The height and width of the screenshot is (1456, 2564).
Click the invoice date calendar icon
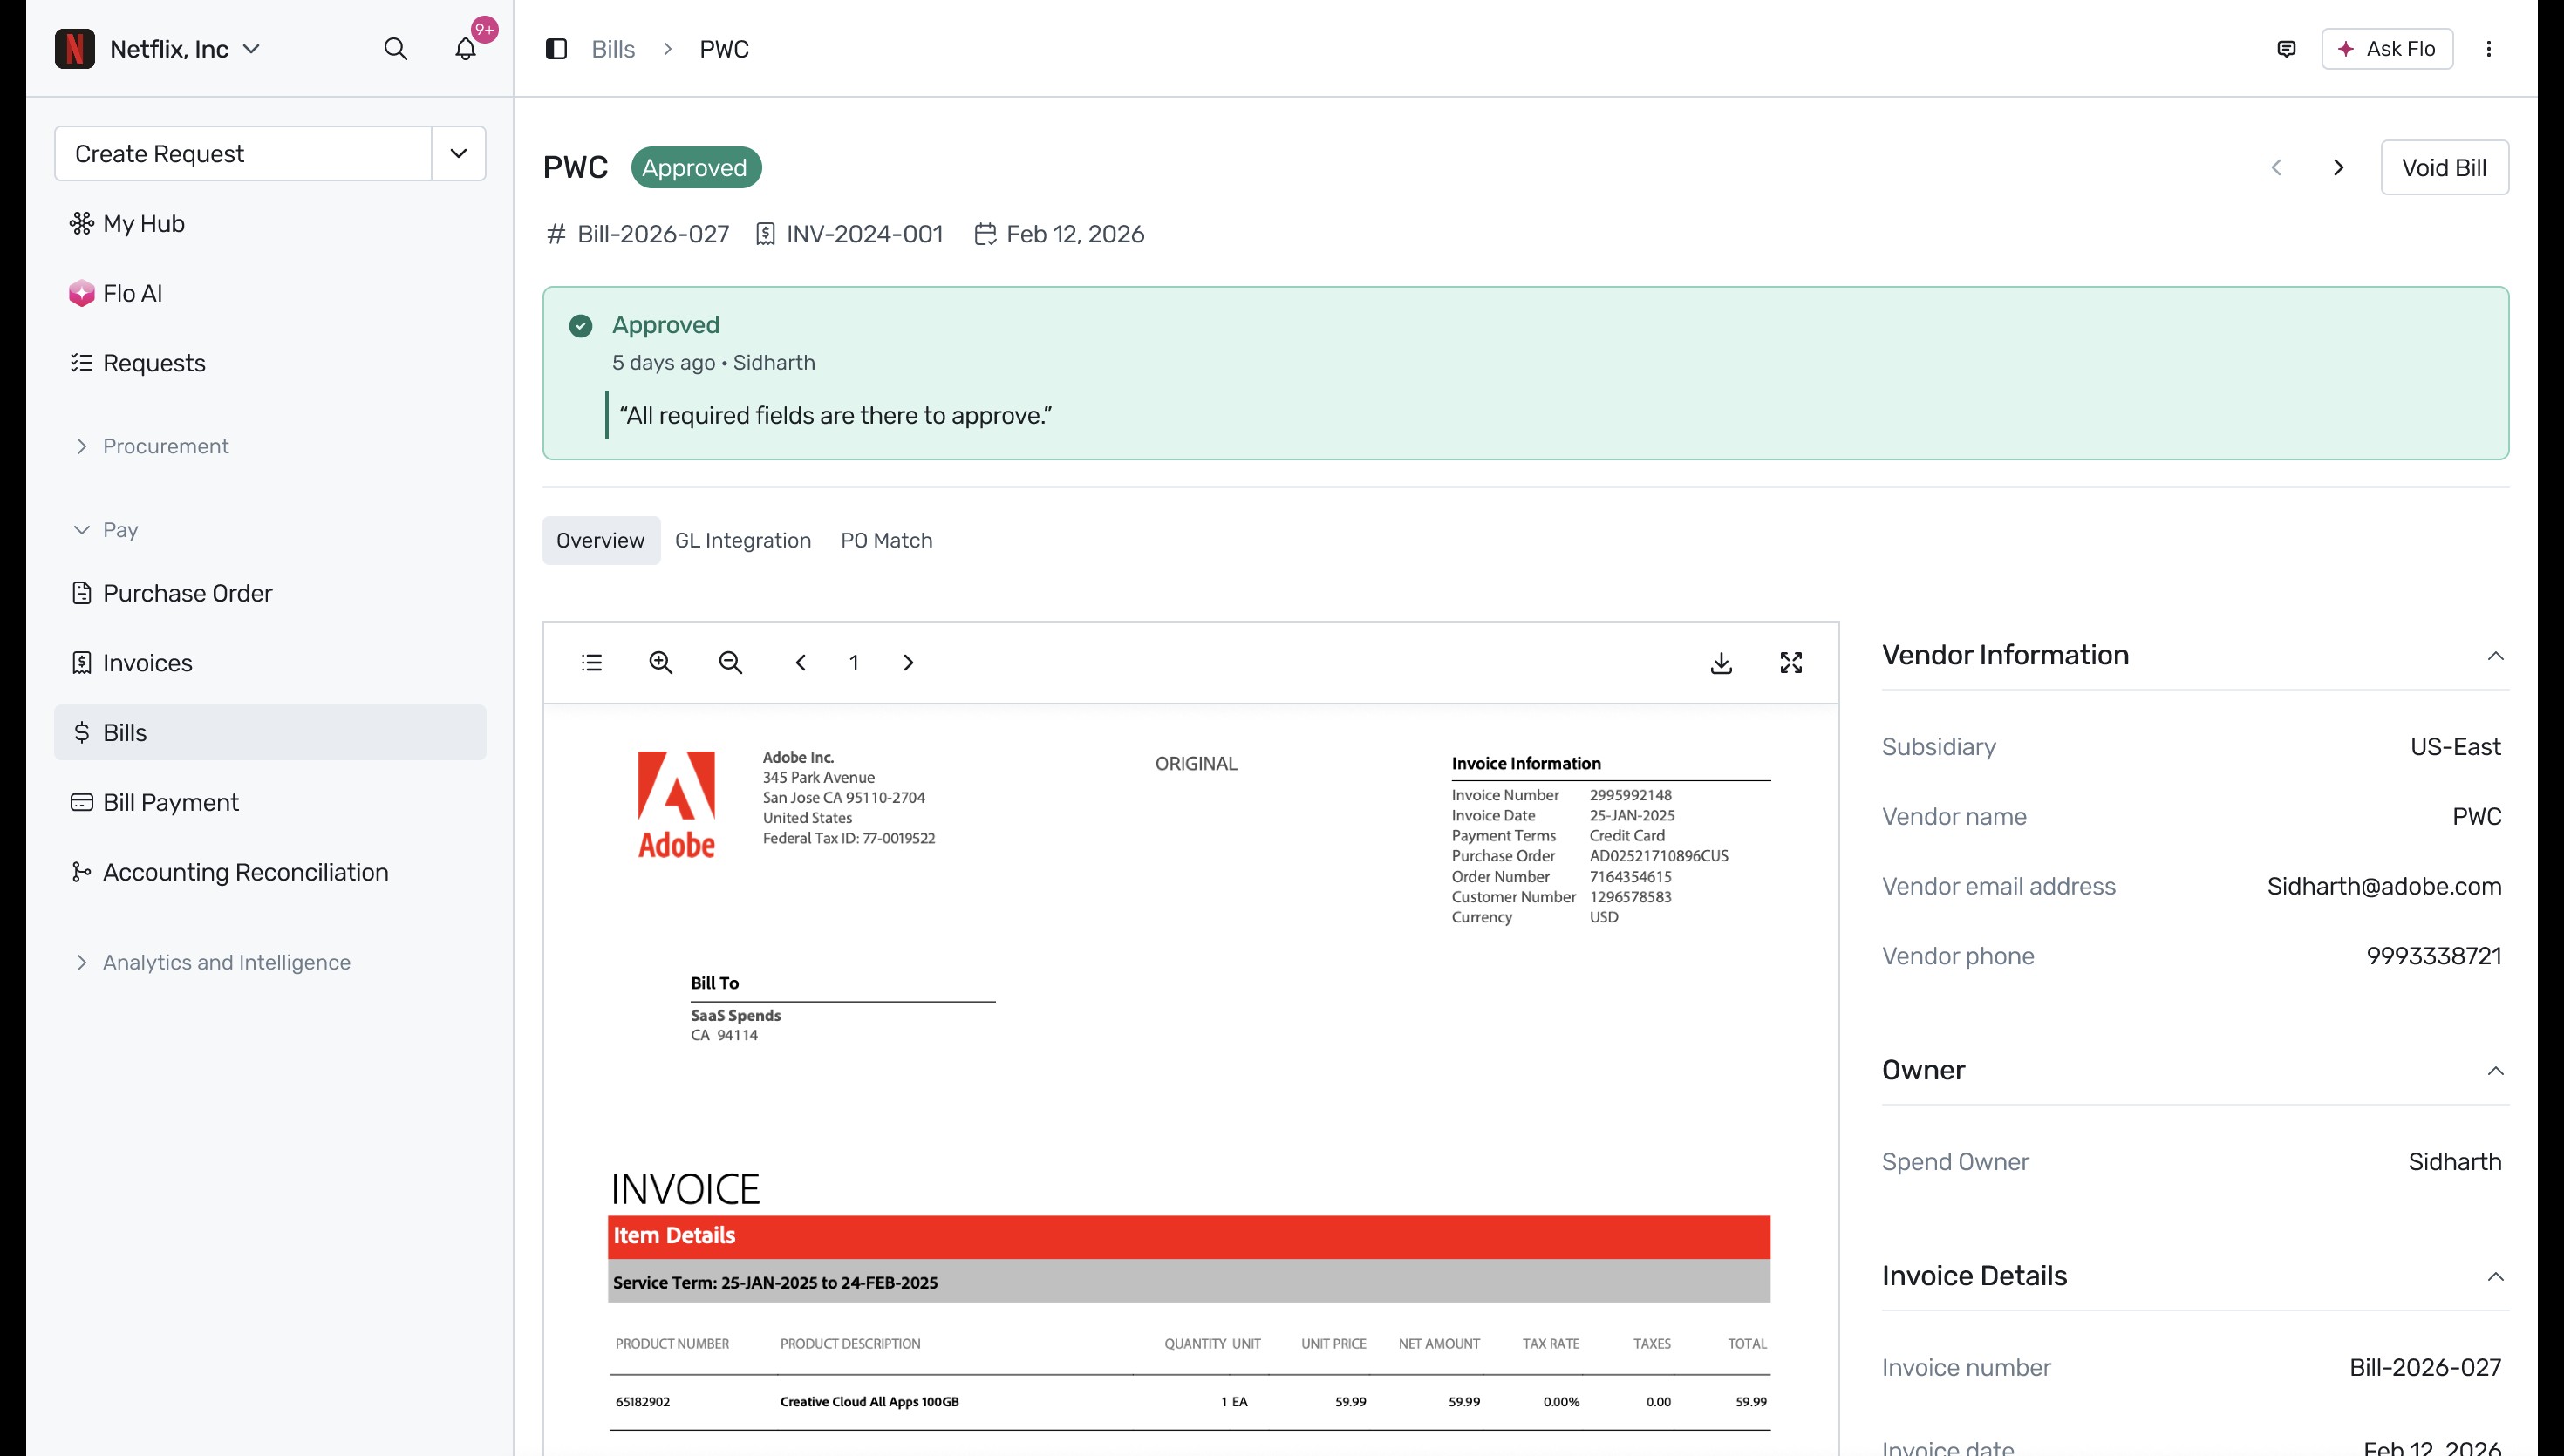click(x=985, y=234)
